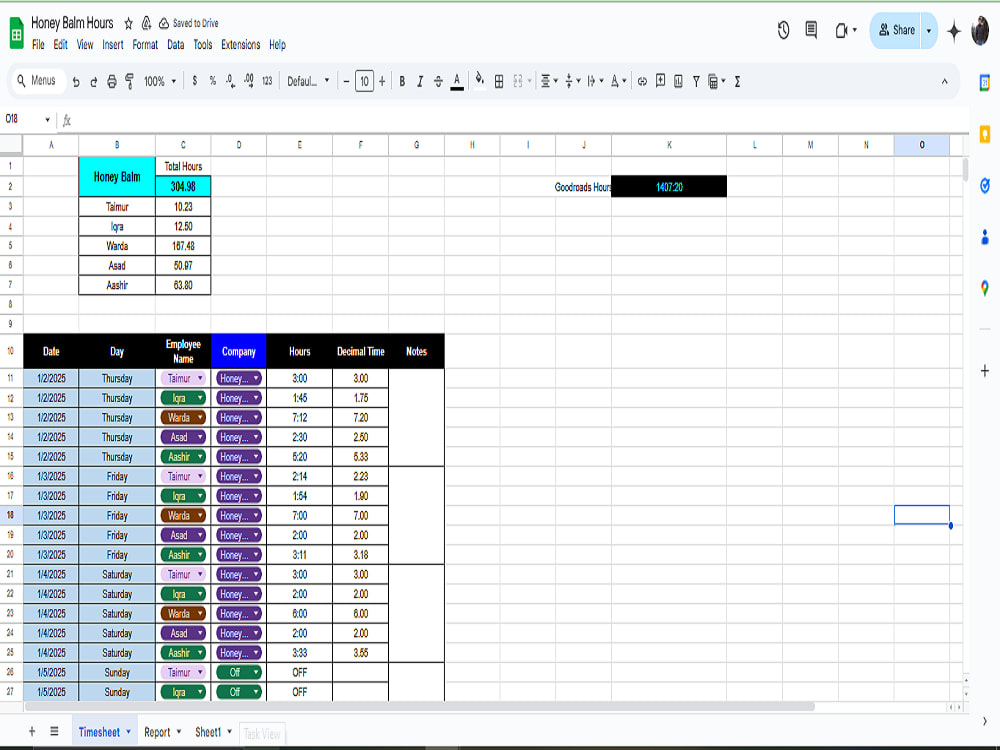1000x750 pixels.
Task: Open Google Maps side panel
Action: (x=985, y=288)
